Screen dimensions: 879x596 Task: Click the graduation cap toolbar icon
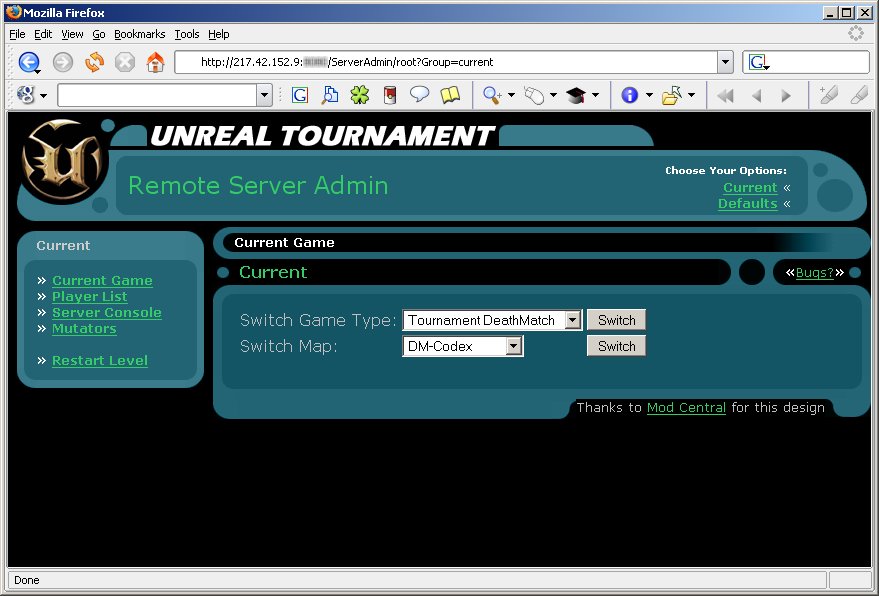575,95
